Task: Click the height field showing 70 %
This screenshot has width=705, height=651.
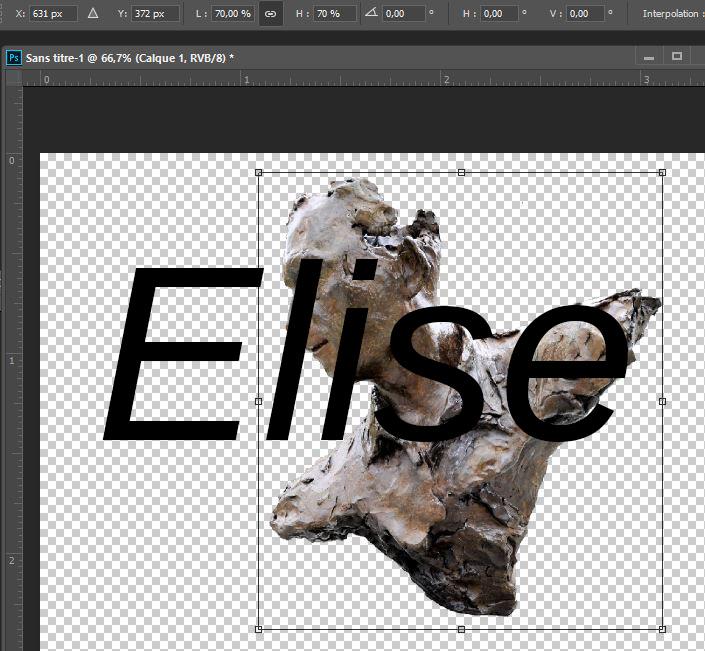Action: 334,14
